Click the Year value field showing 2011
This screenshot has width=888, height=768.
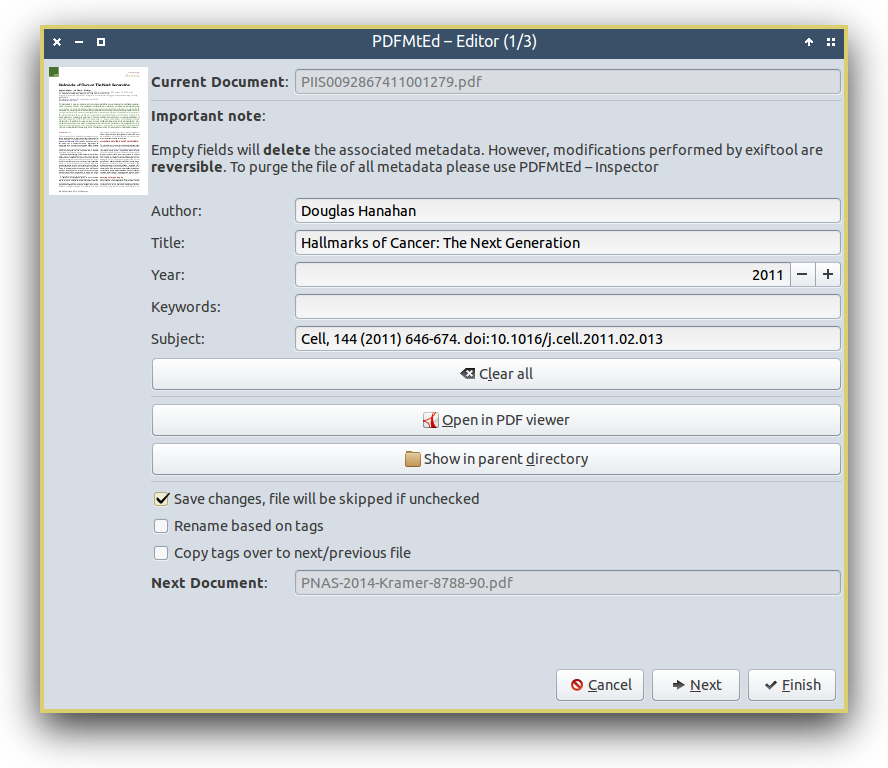pos(543,275)
